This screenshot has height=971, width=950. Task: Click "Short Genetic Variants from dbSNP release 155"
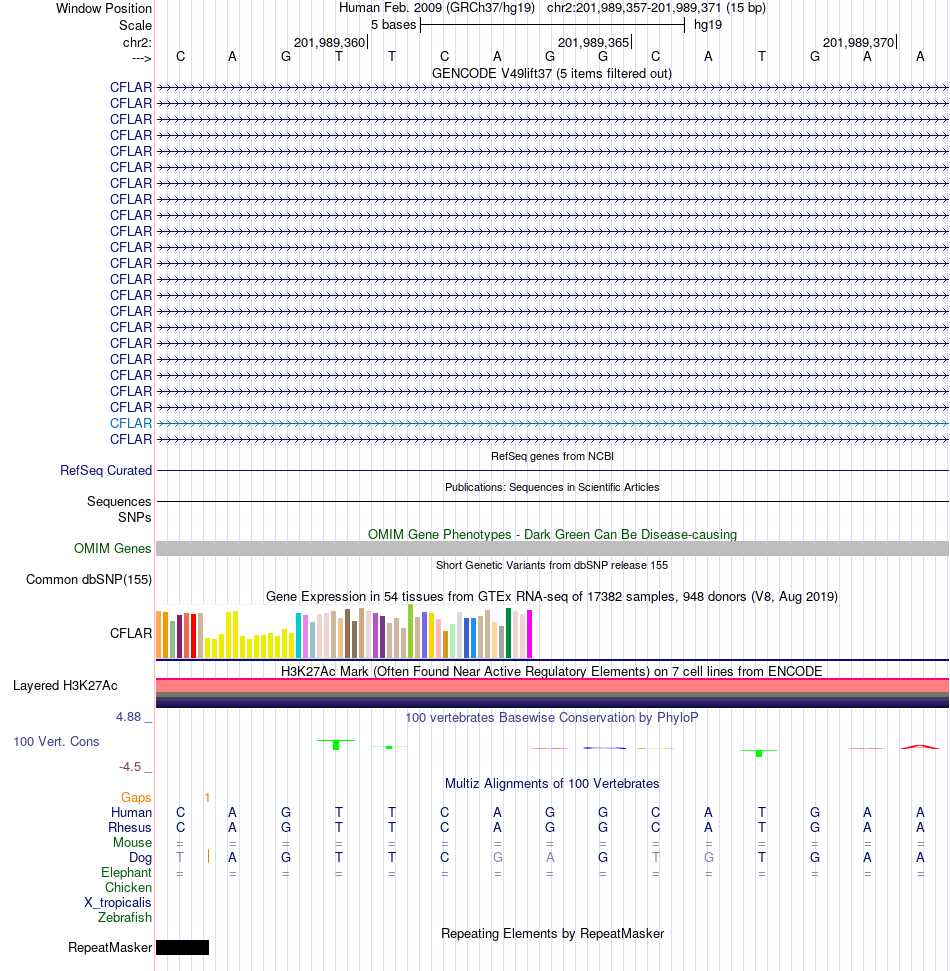click(x=552, y=565)
